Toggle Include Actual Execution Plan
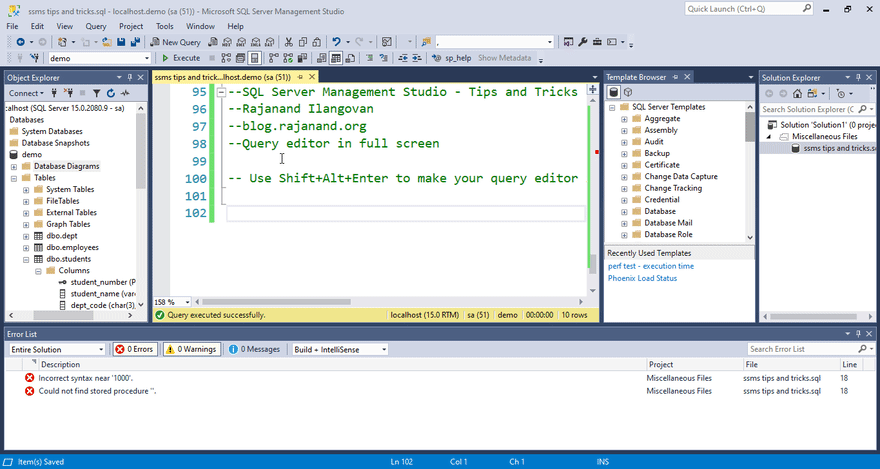 [x=274, y=58]
